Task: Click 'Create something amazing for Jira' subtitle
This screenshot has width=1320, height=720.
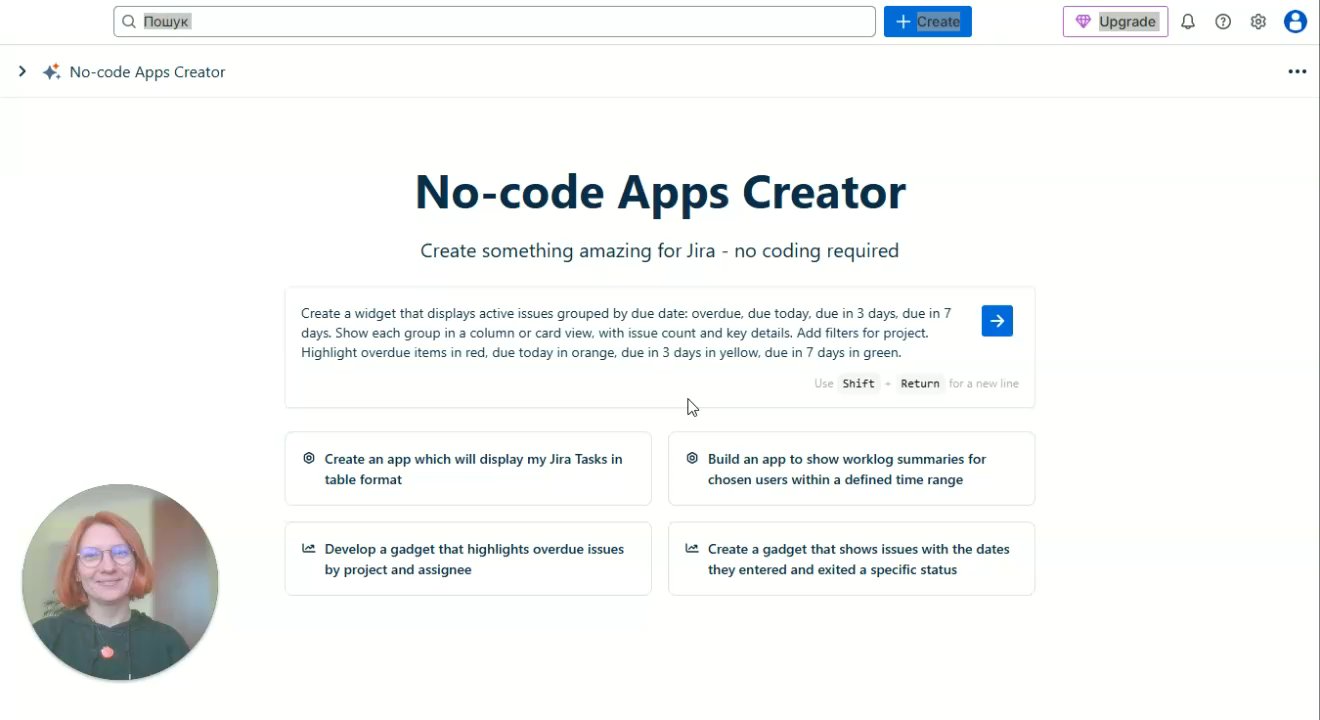Action: point(659,251)
